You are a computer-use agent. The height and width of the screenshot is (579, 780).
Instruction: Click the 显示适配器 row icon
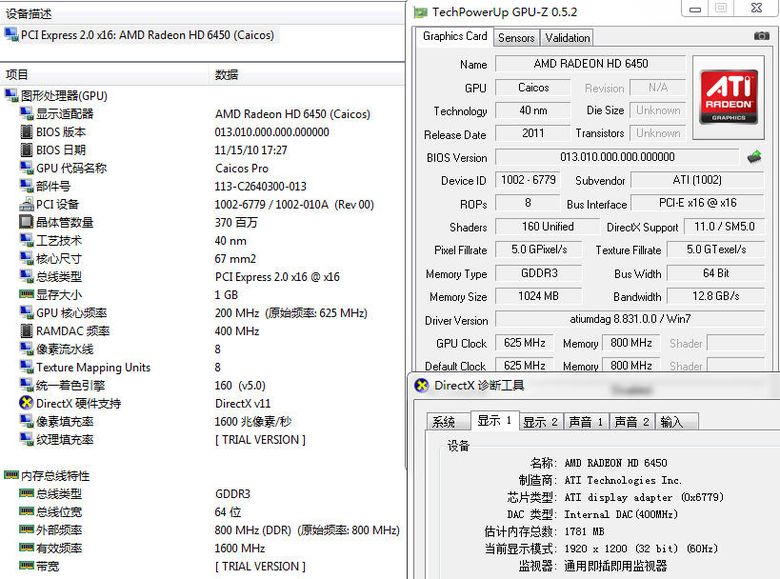pyautogui.click(x=26, y=113)
